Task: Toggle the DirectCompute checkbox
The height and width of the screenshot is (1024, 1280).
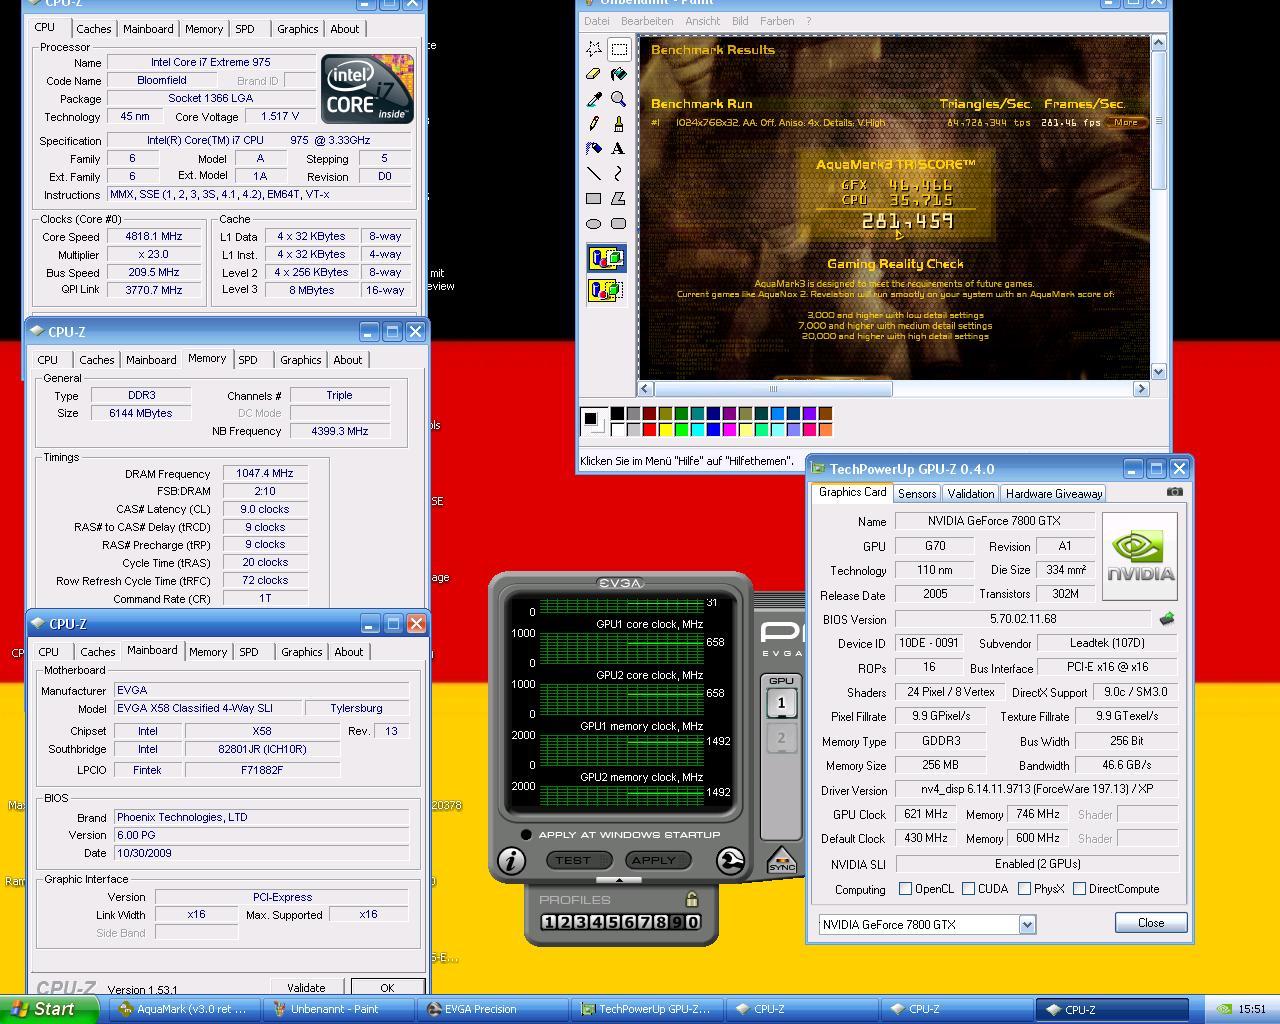Action: [1079, 888]
